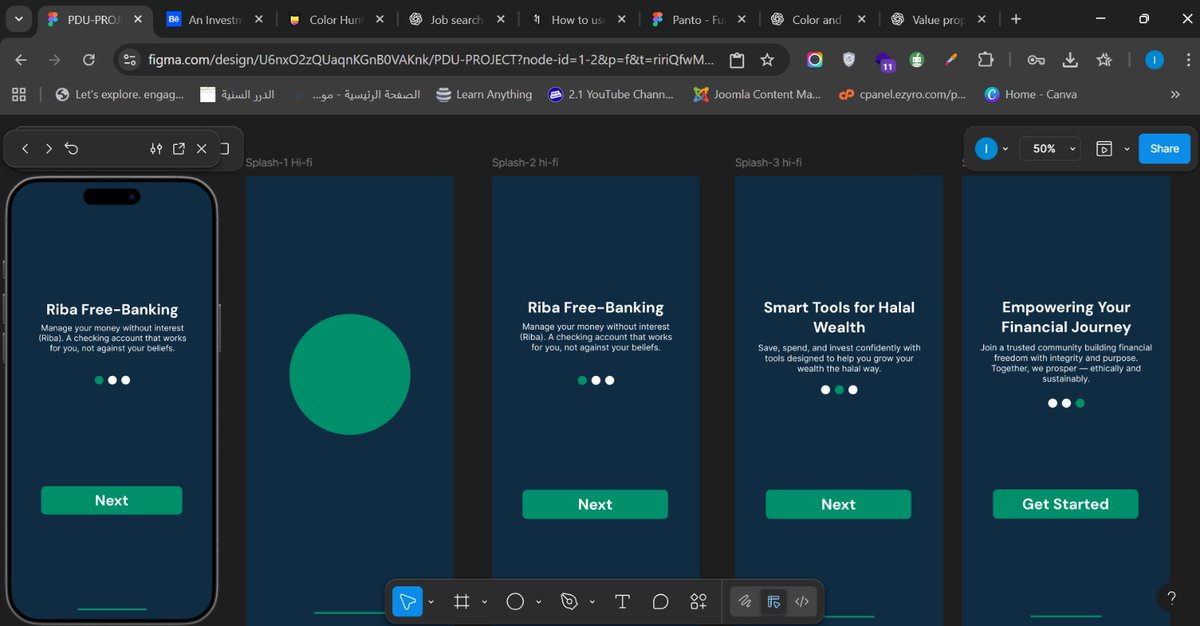Image resolution: width=1200 pixels, height=626 pixels.
Task: Select 'Smart Tools for Halal Wealth' heading
Action: pos(839,317)
